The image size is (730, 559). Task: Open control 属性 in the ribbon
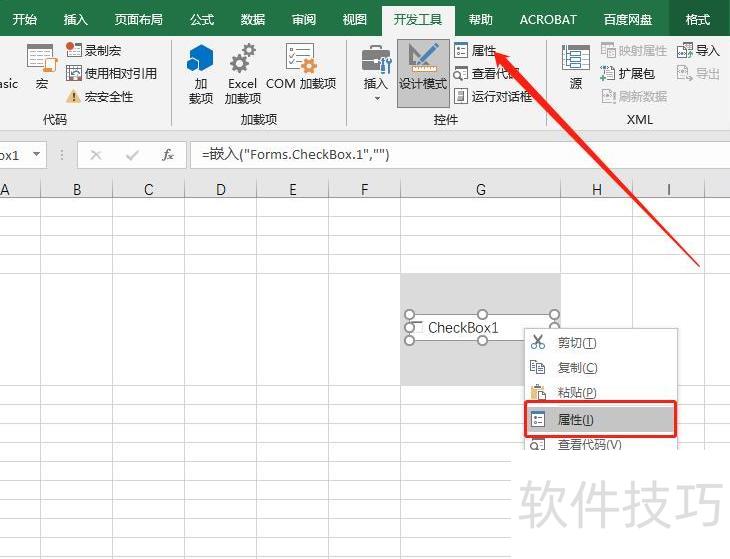pos(475,50)
